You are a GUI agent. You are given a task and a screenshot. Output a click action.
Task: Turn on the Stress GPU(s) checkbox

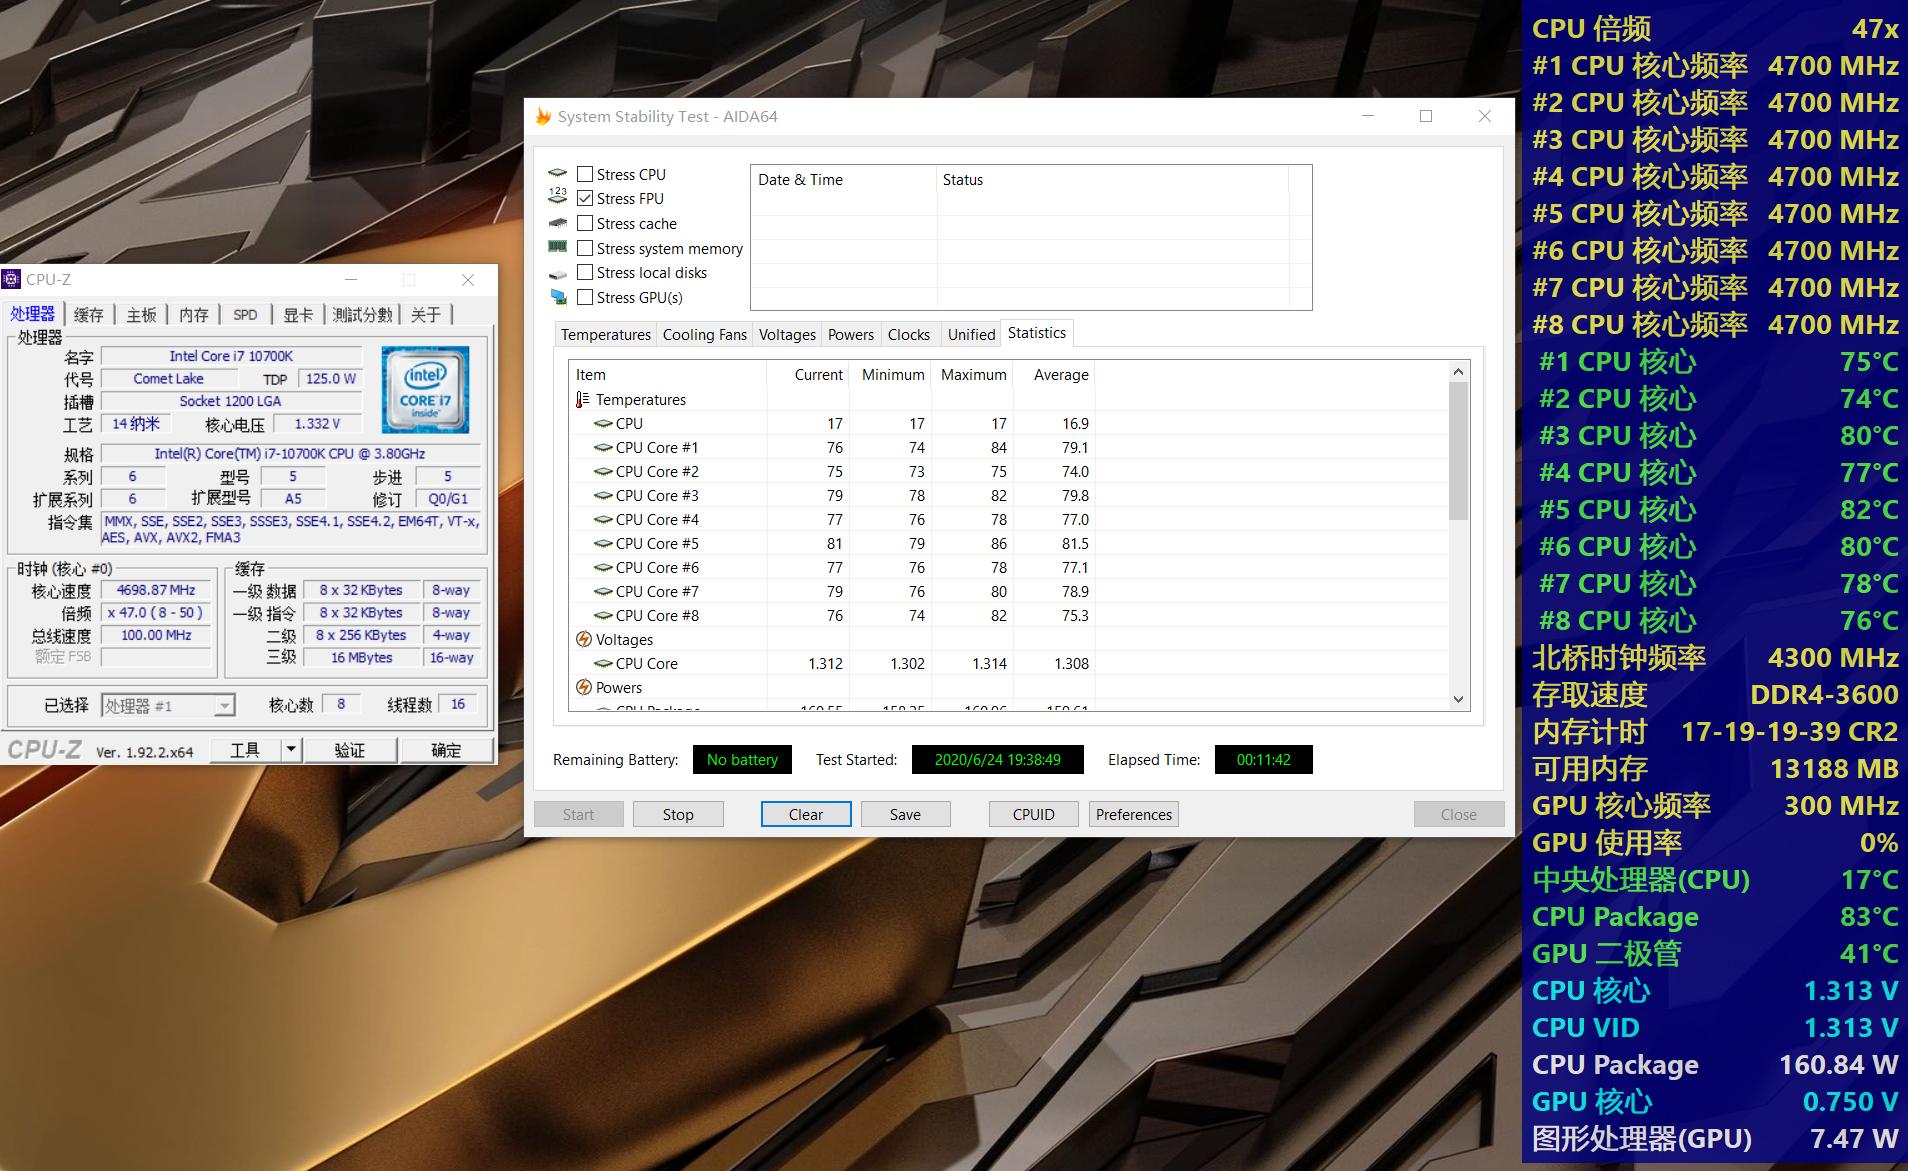(x=585, y=297)
